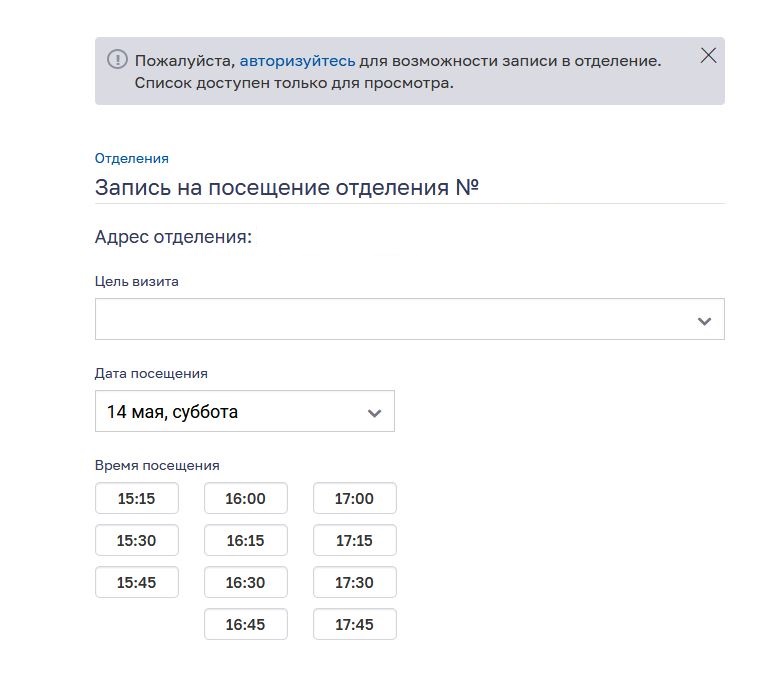Go to Отделения breadcrumb link
This screenshot has width=782, height=678.
(132, 158)
